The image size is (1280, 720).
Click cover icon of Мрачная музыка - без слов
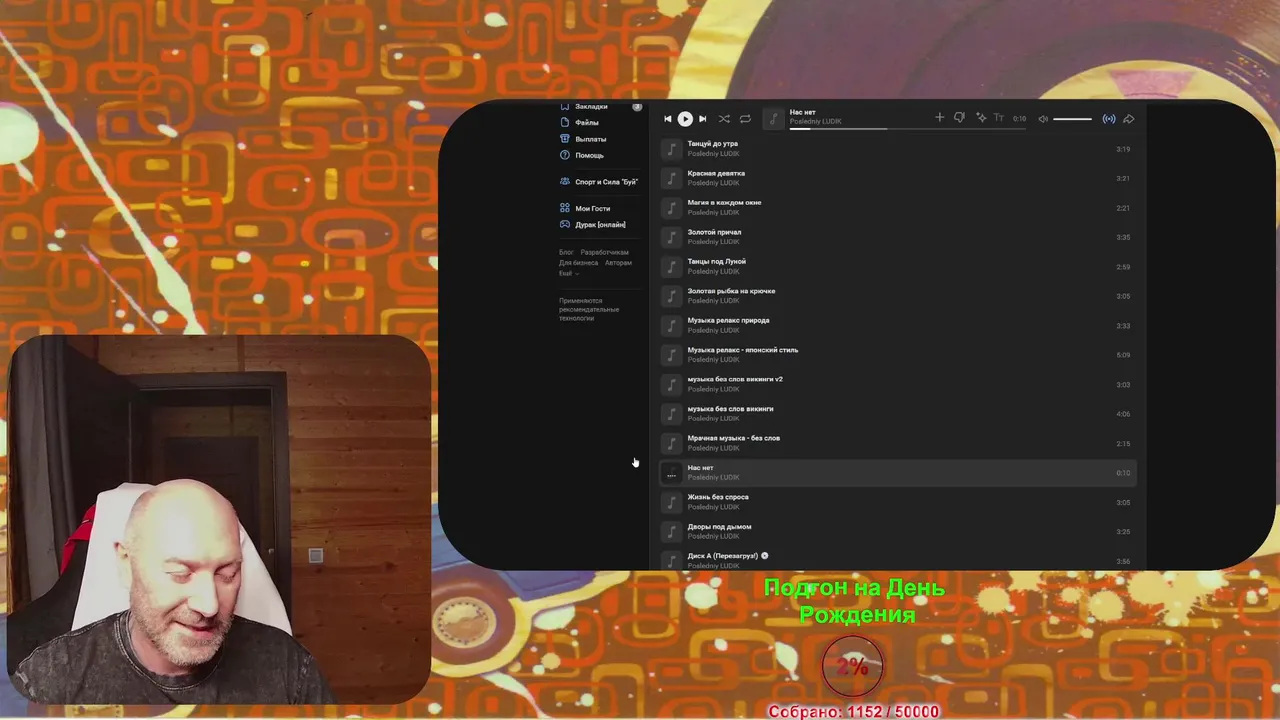(672, 443)
